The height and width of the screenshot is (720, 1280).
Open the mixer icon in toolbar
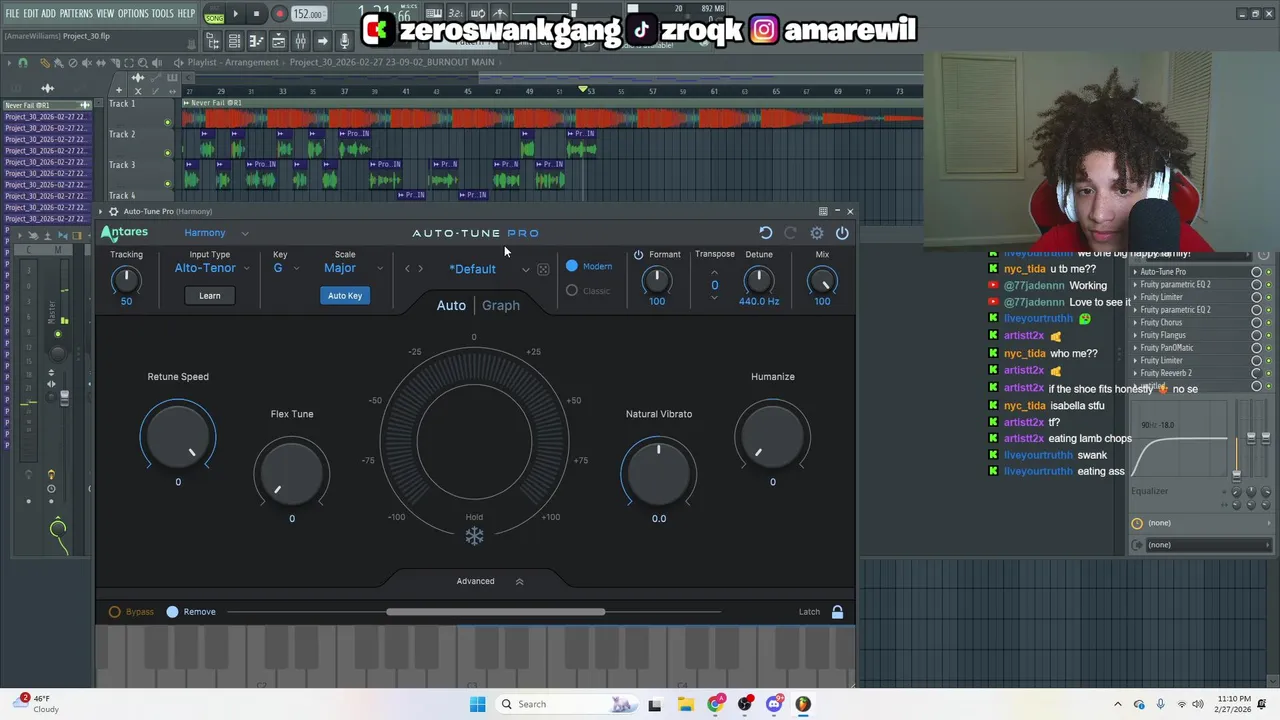point(300,41)
